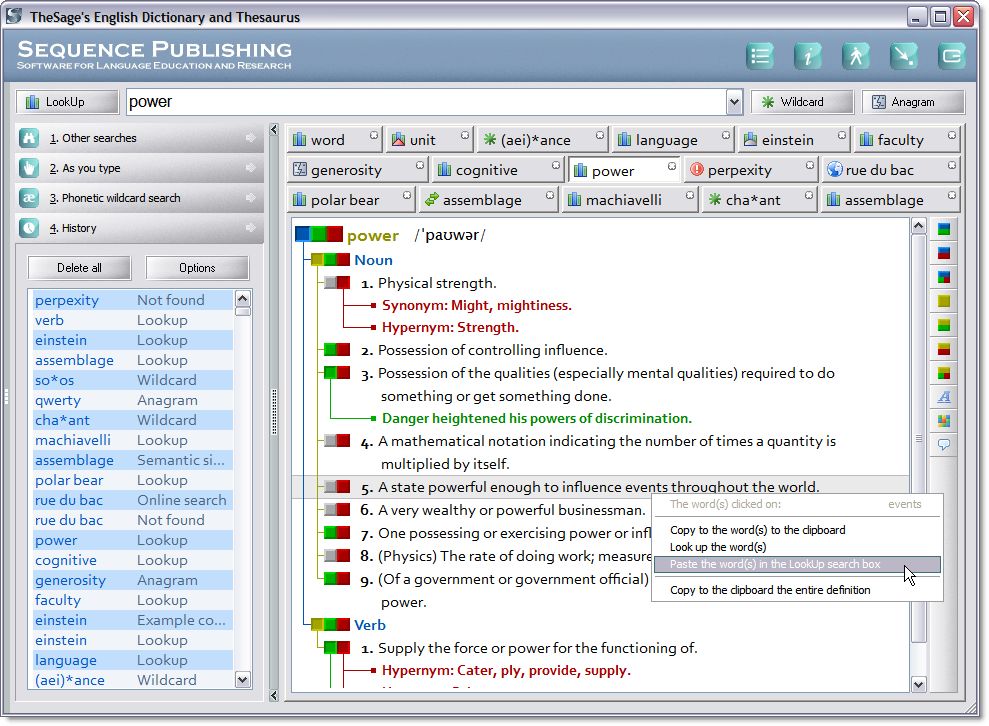Click the exit icon at top right
Screen dimensions: 989x726
pyautogui.click(x=952, y=56)
